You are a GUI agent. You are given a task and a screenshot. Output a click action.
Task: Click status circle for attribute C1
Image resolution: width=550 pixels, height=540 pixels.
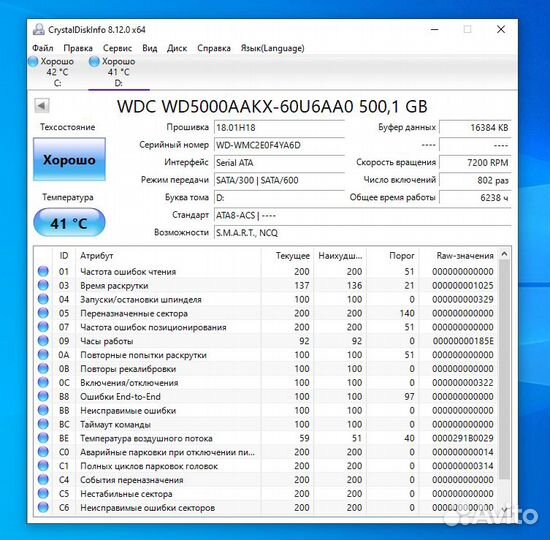[43, 466]
